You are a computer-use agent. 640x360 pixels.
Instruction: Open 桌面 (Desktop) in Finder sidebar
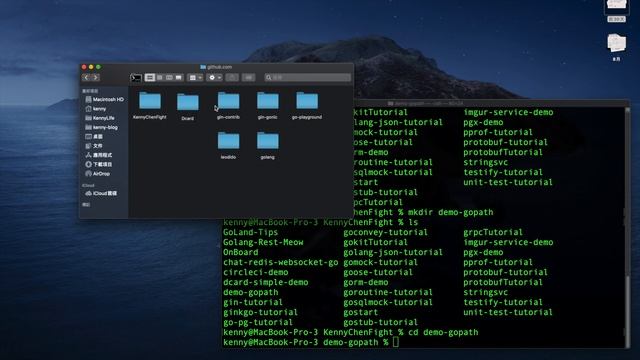pyautogui.click(x=94, y=137)
